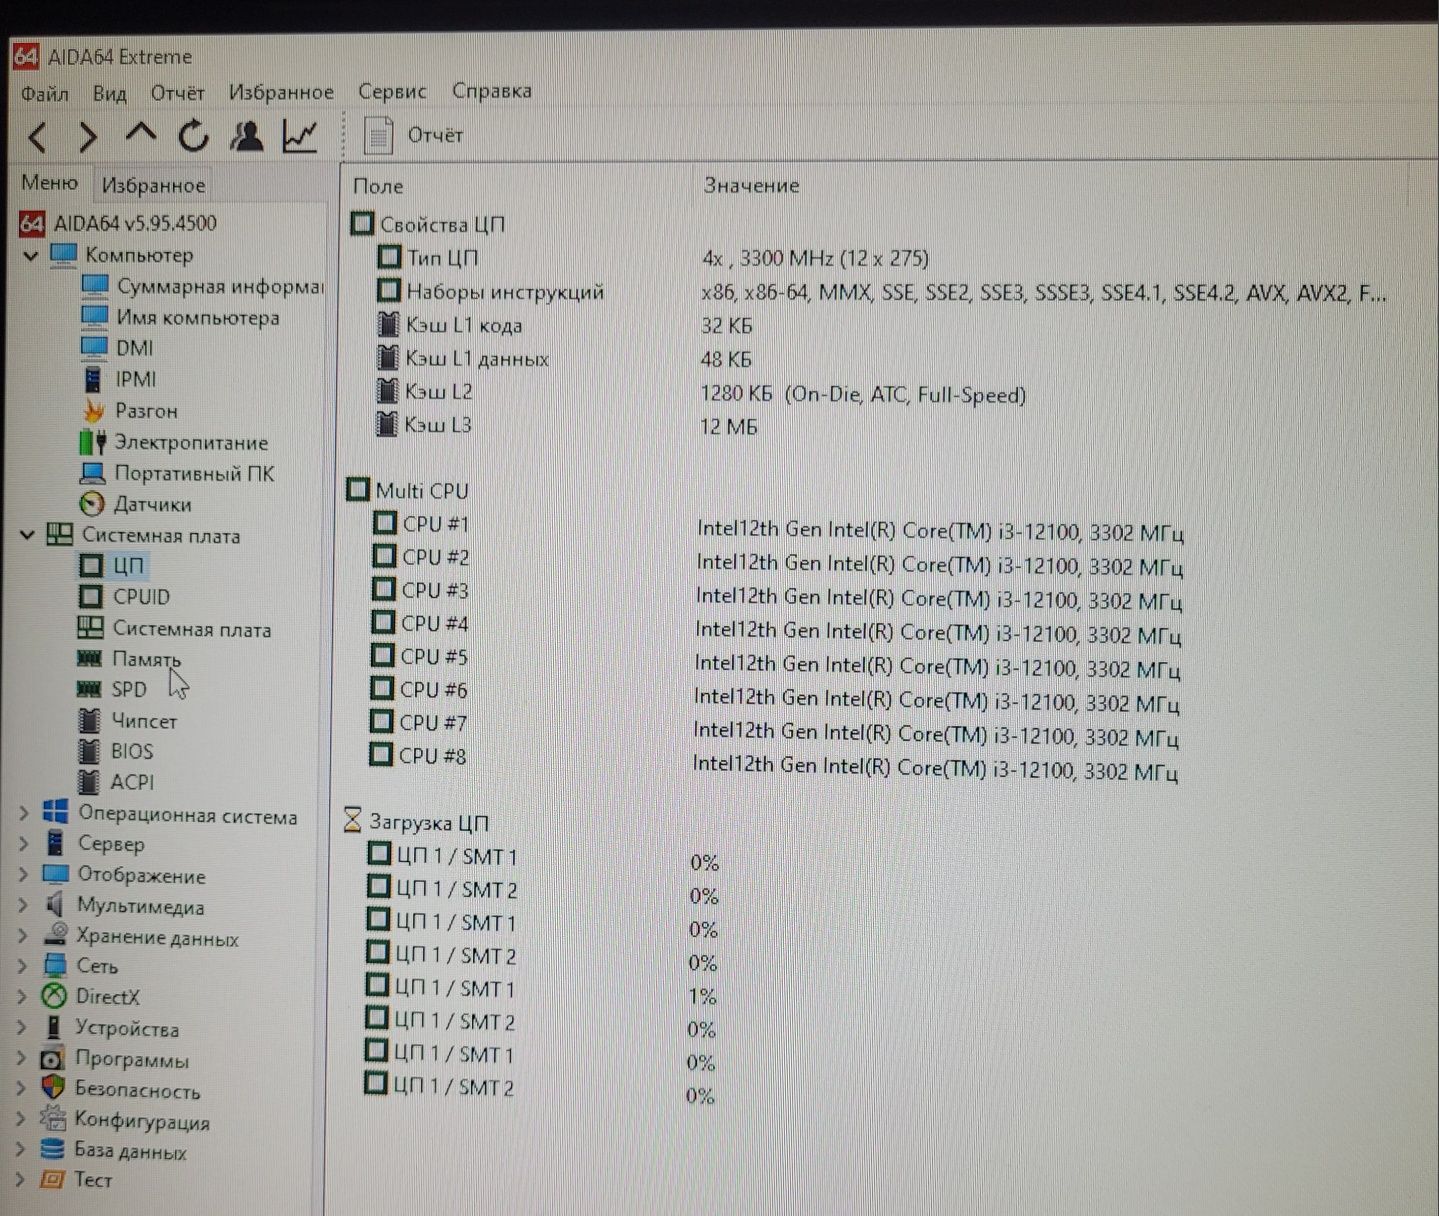Click the Мультимедиа speaker icon

pyautogui.click(x=55, y=905)
